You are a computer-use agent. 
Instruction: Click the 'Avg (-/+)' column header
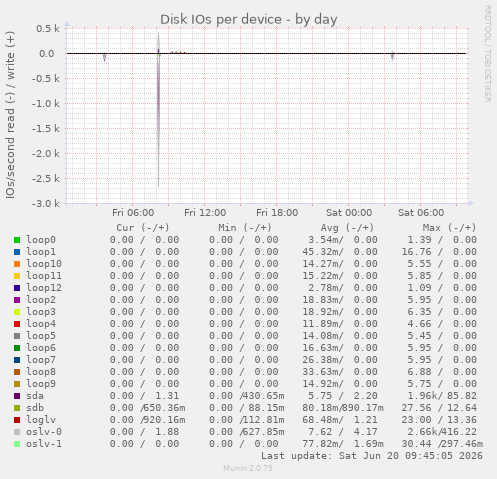click(347, 228)
